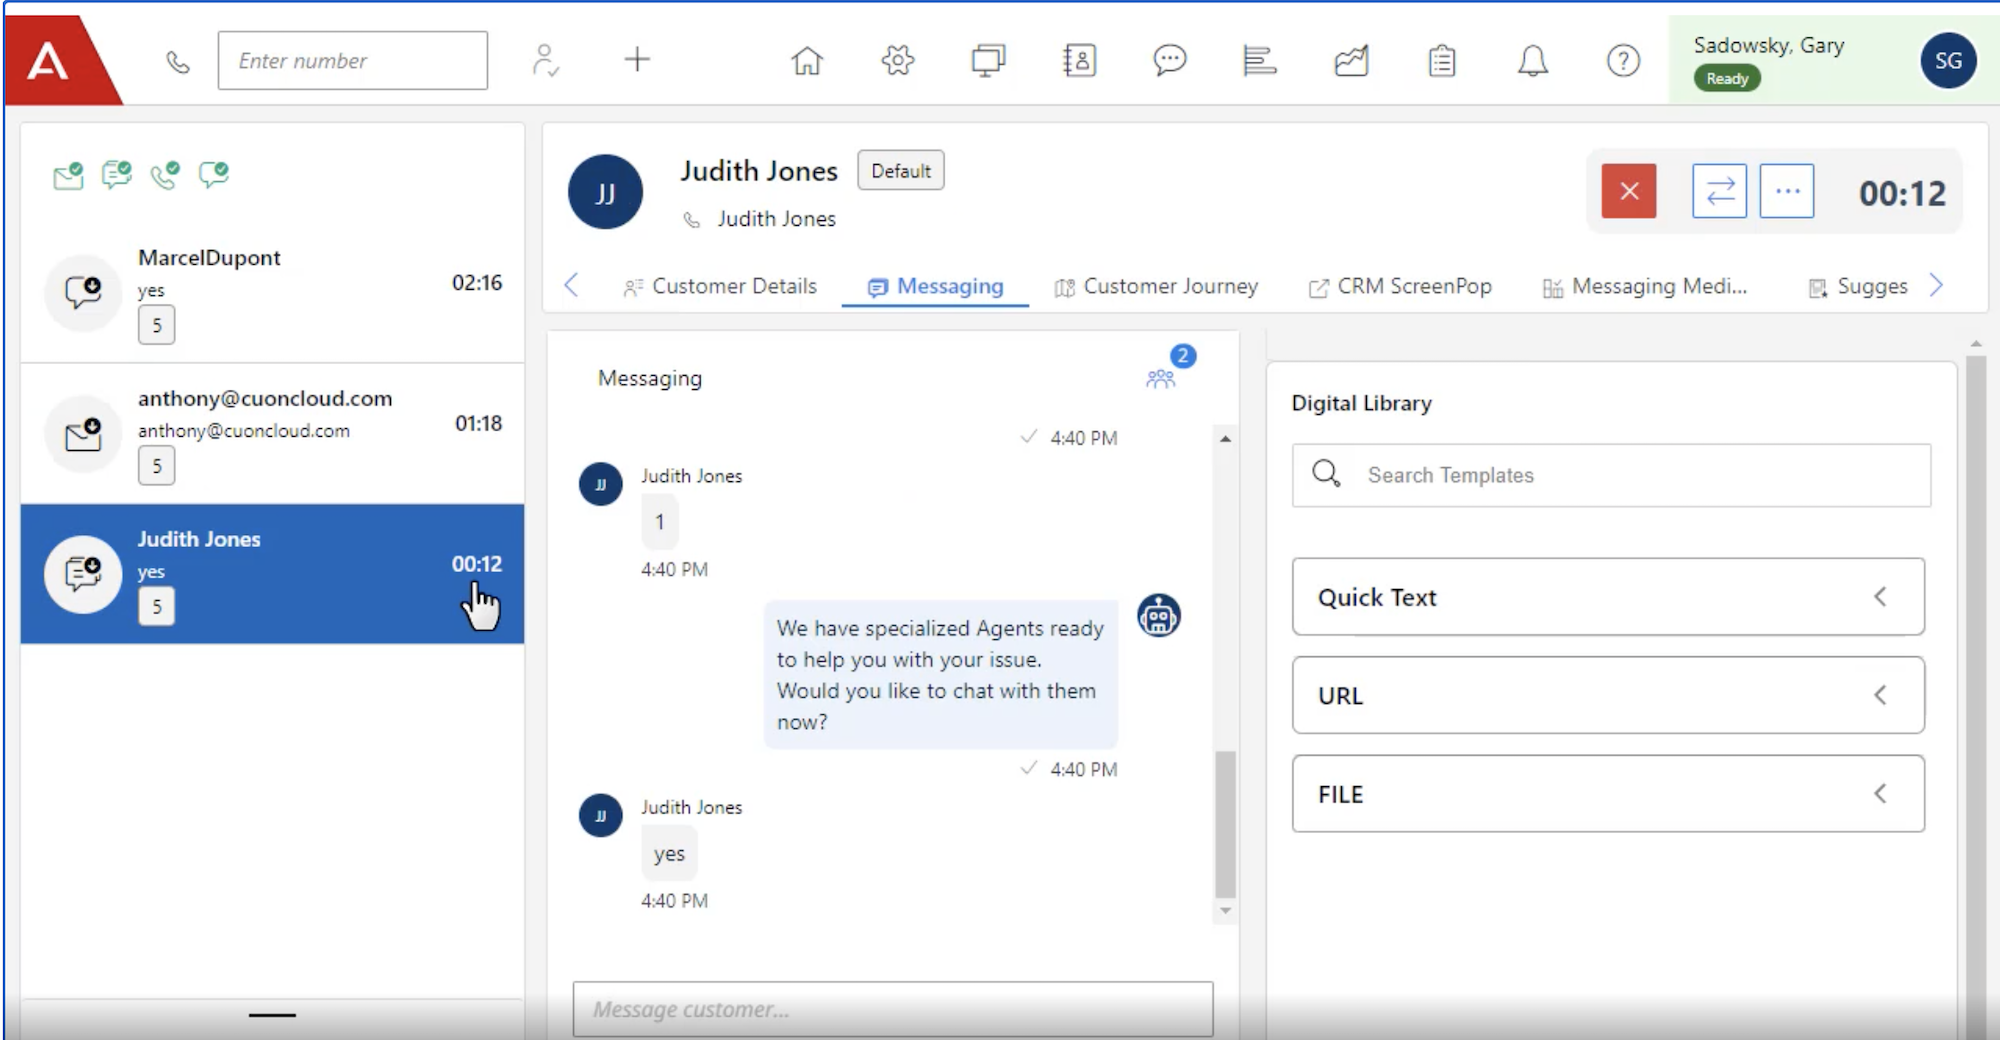Expand the URL section
This screenshot has height=1040, width=2000.
(1608, 695)
